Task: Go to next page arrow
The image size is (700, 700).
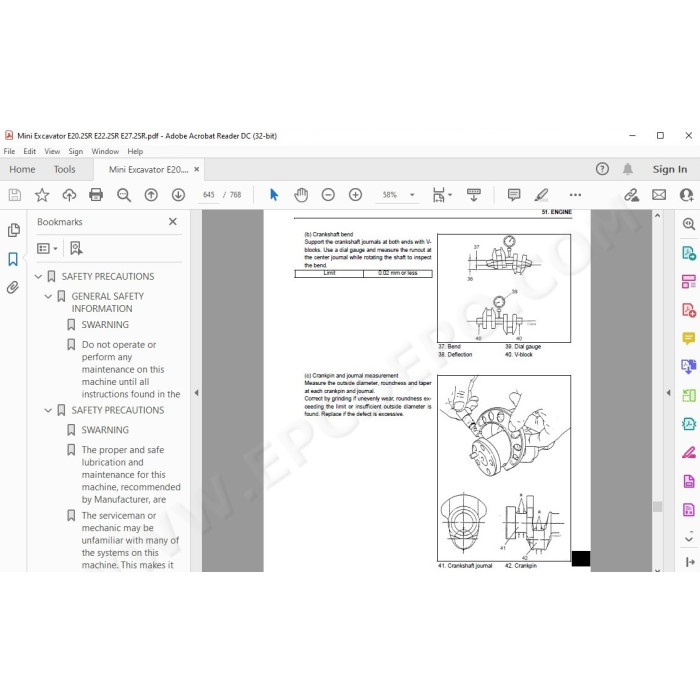Action: pos(179,195)
